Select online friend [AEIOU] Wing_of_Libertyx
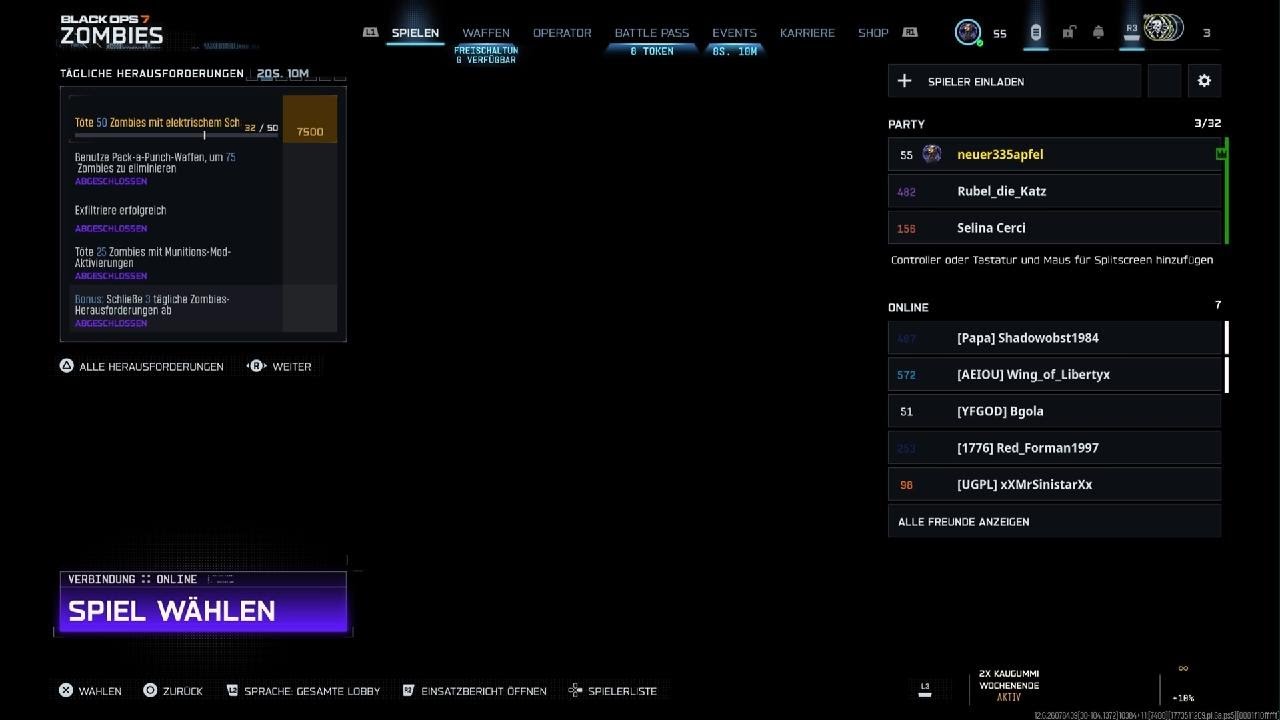 click(x=1054, y=374)
